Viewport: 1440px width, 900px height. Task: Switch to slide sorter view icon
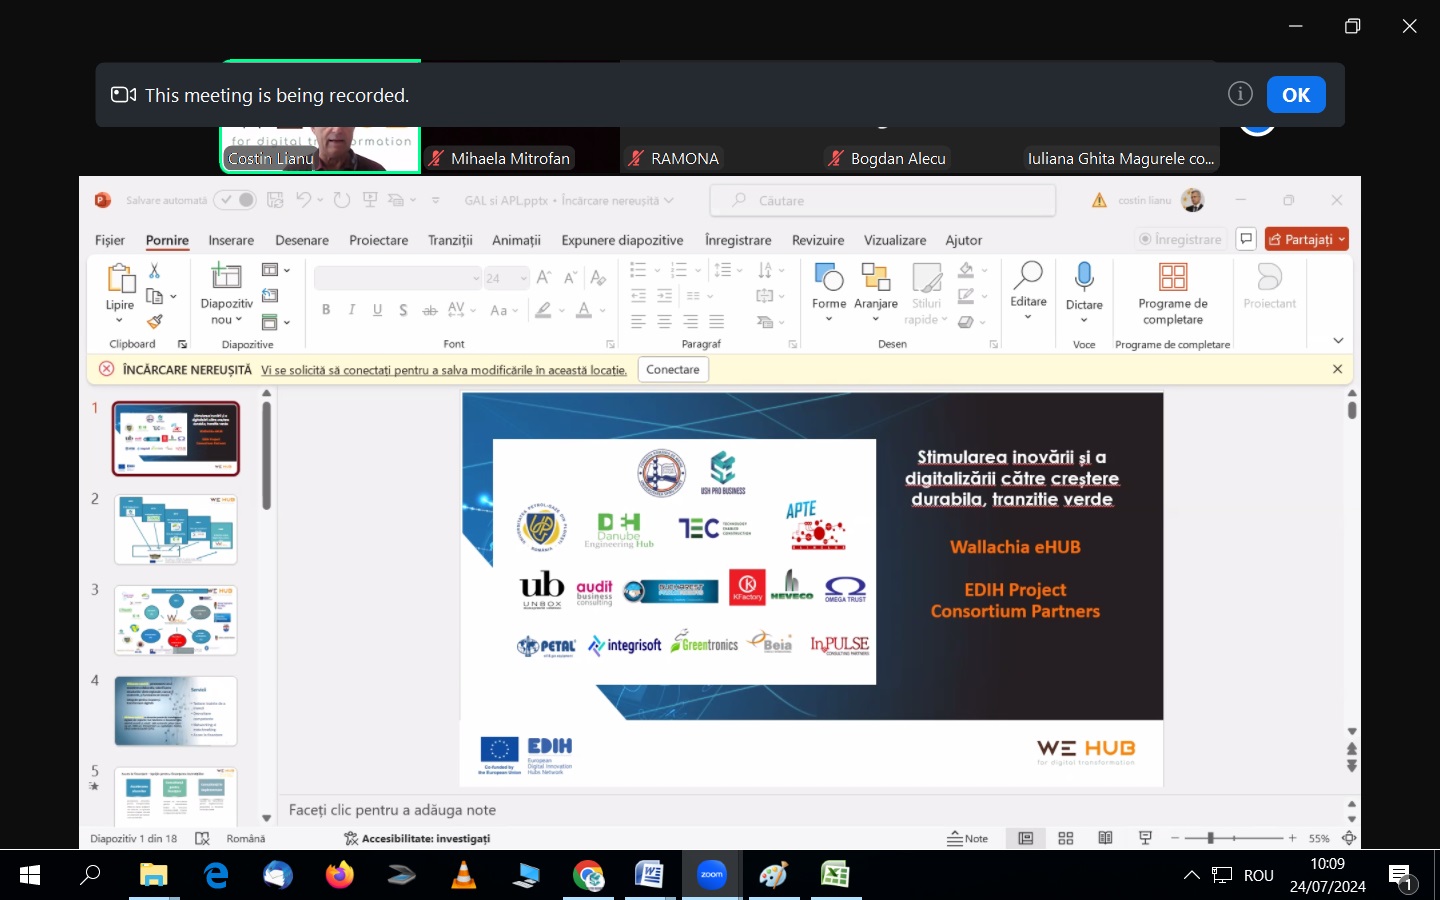tap(1066, 838)
